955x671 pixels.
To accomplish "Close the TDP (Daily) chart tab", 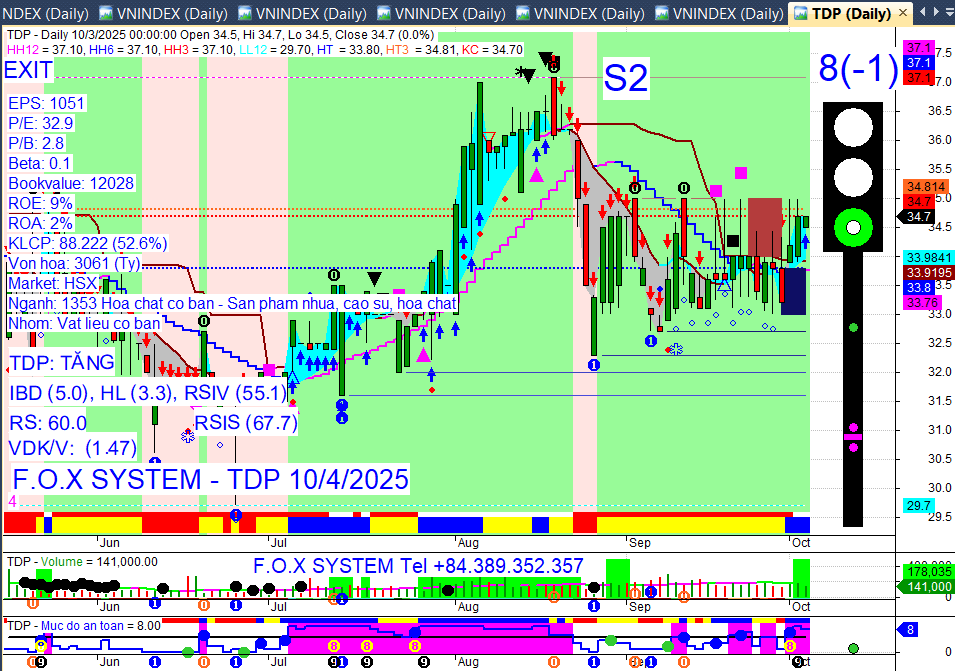I will 903,13.
